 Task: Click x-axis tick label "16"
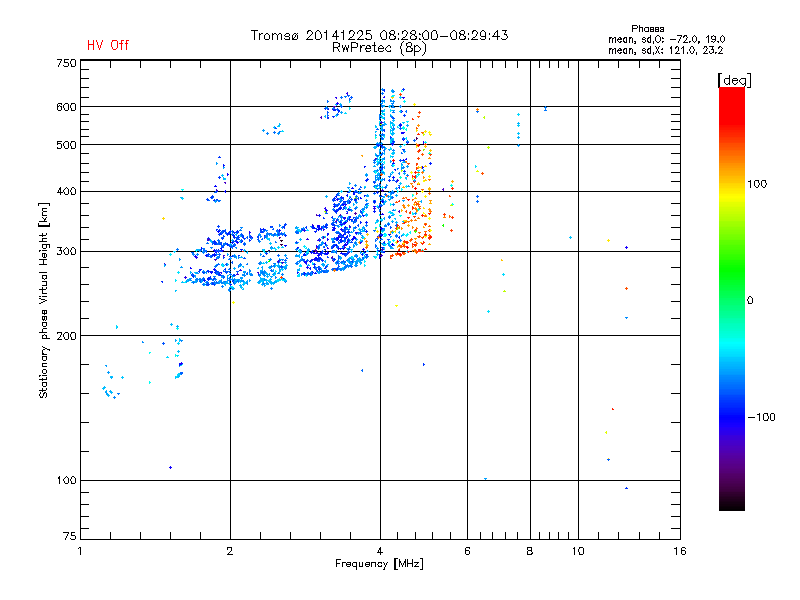[680, 551]
